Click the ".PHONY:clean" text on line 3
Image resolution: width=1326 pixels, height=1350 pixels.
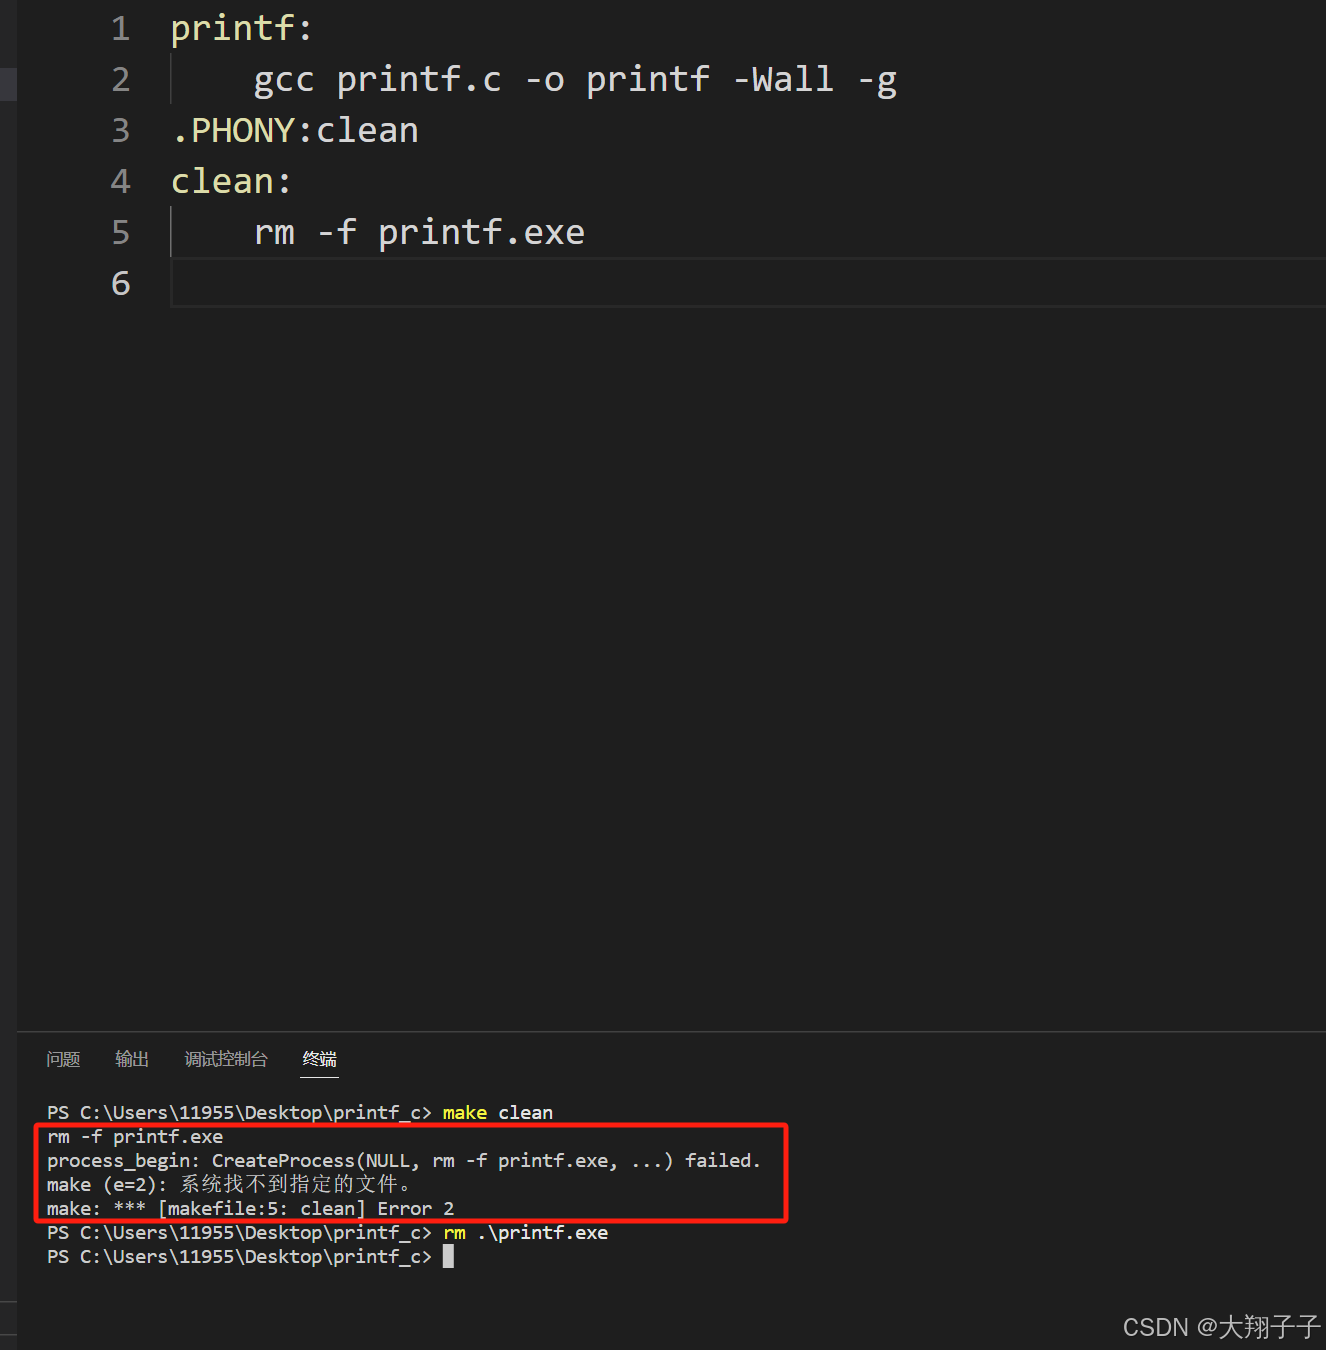point(295,130)
